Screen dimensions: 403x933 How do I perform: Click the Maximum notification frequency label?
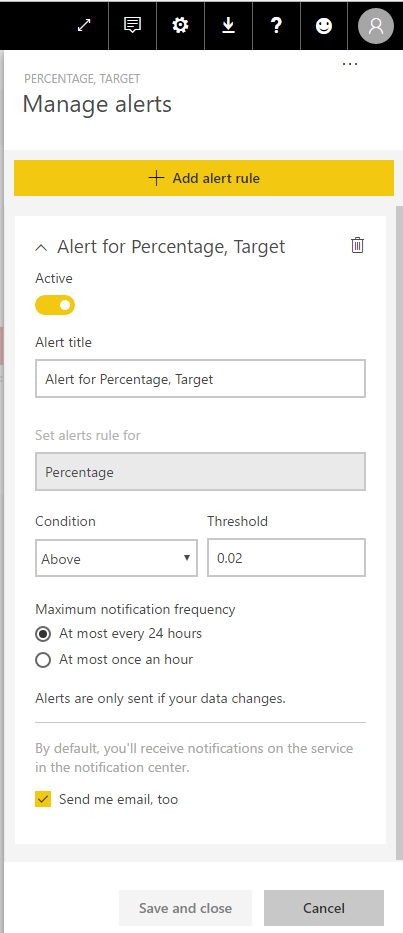point(135,609)
